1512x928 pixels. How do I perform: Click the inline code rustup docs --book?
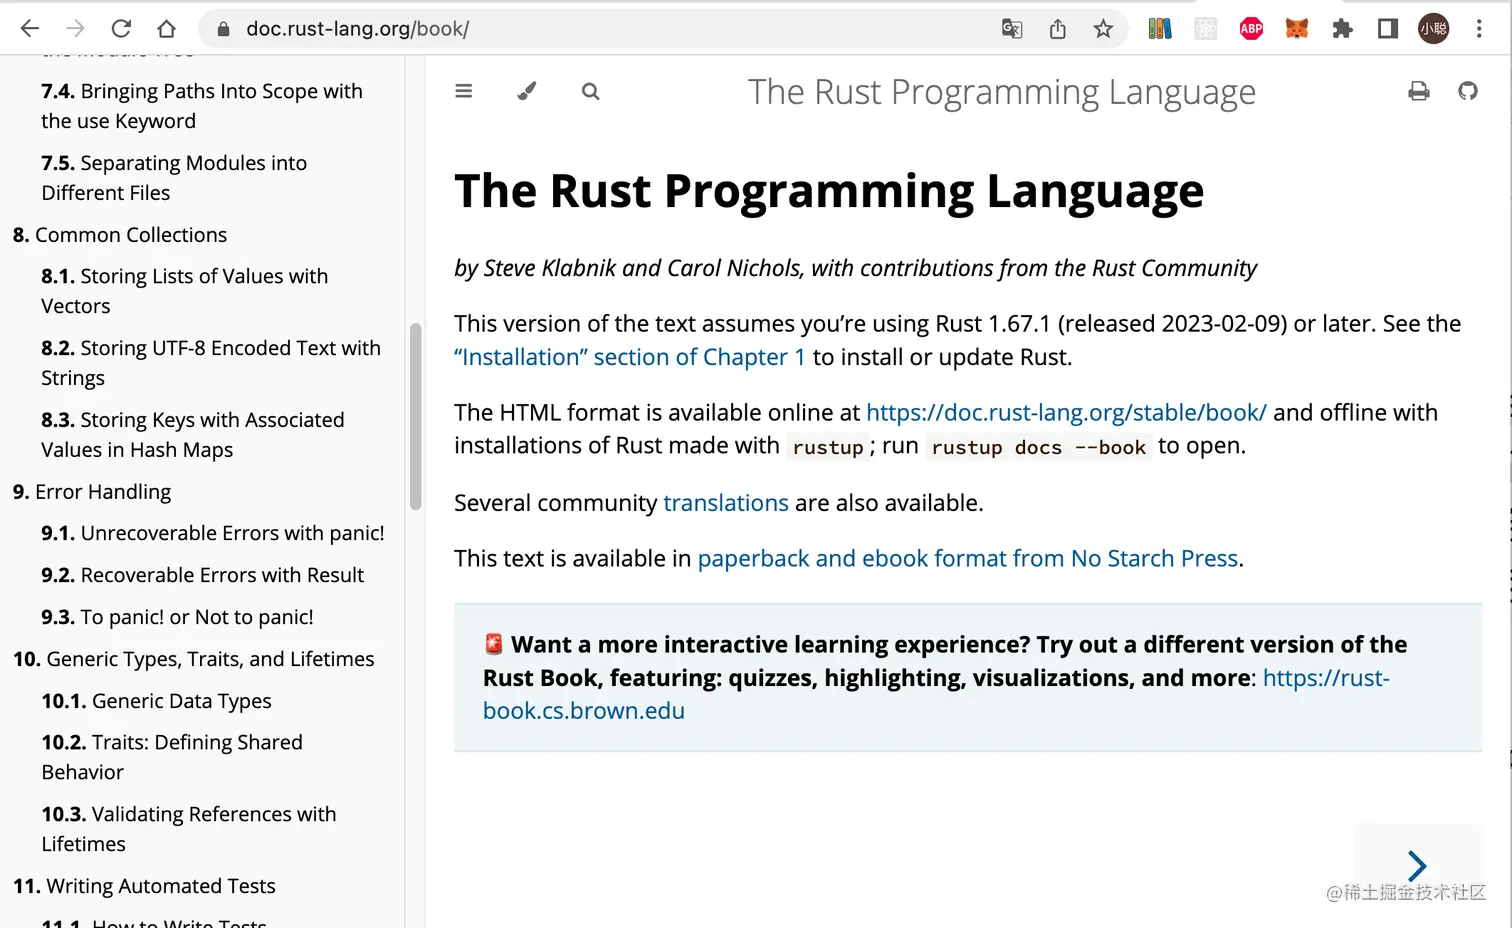click(1038, 447)
